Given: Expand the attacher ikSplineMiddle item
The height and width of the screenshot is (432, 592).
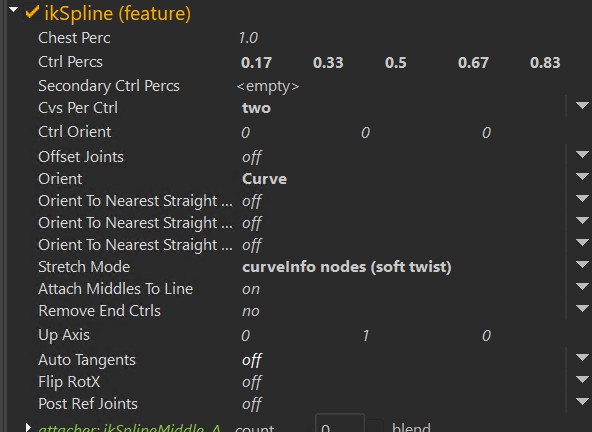Looking at the screenshot, I should (x=28, y=427).
